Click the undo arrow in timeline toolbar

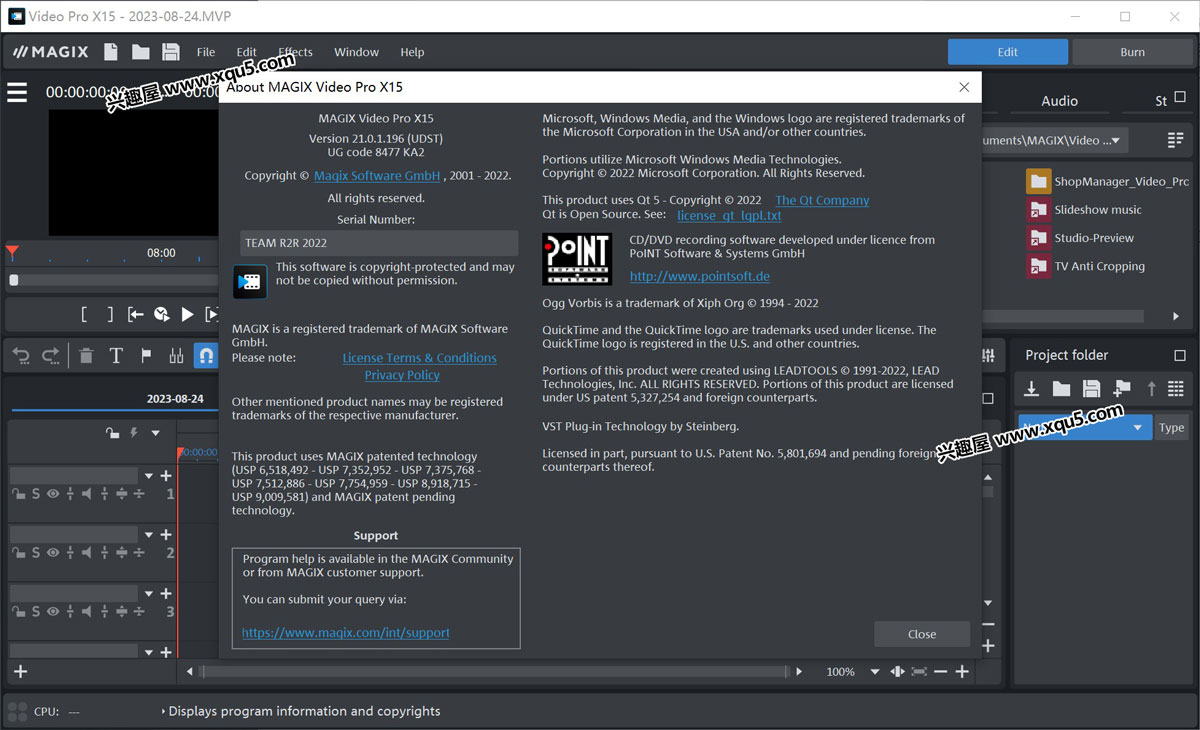[x=21, y=355]
